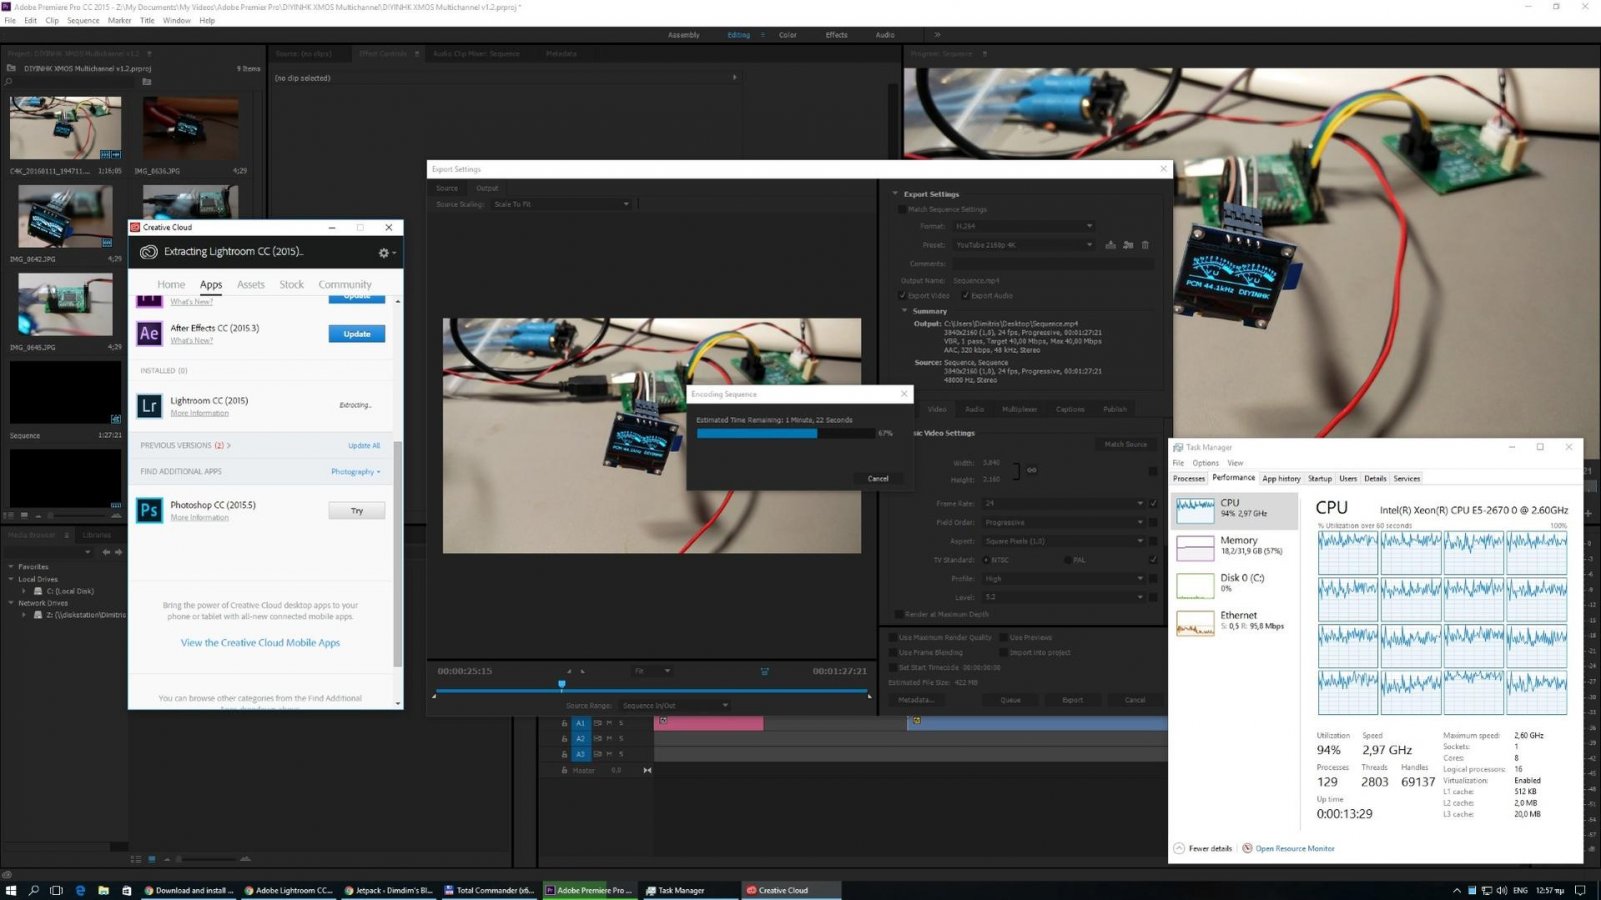The image size is (1601, 900).
Task: Click the After Effects app icon
Action: pos(149,334)
